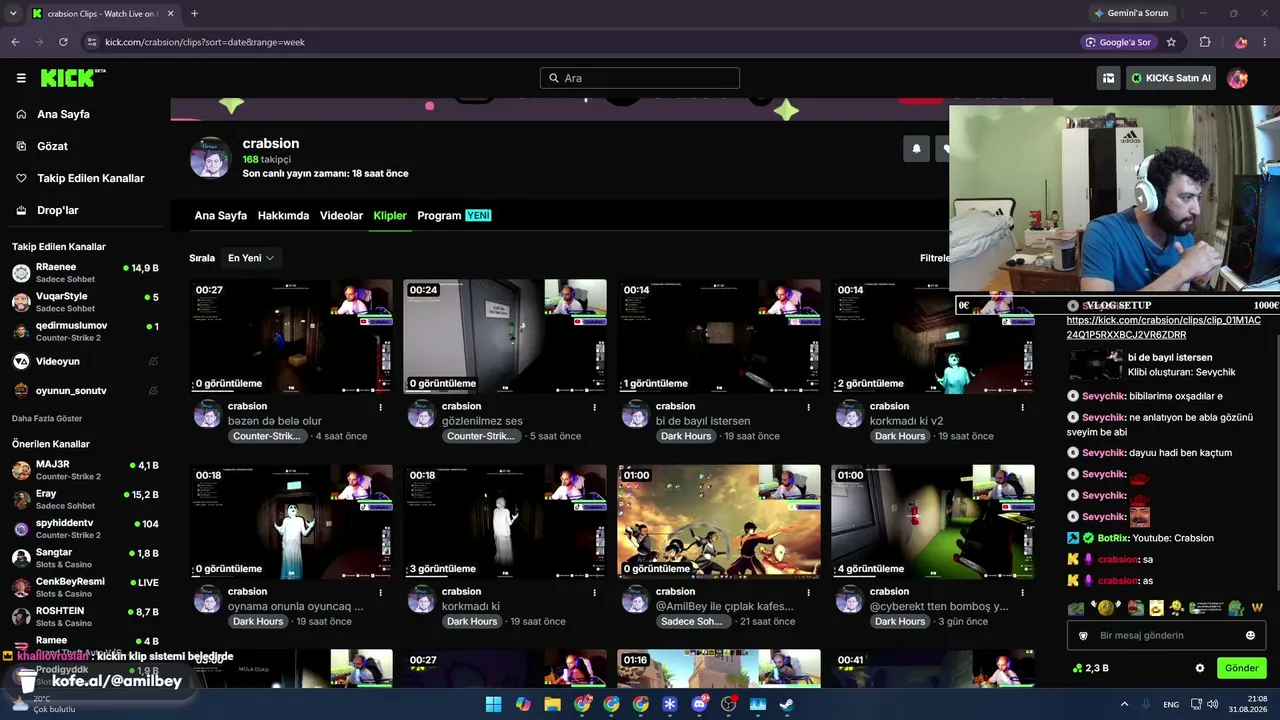Image resolution: width=1280 pixels, height=720 pixels.
Task: Open CenkBeyResmi LIVE channel in sidebar
Action: pos(85,587)
